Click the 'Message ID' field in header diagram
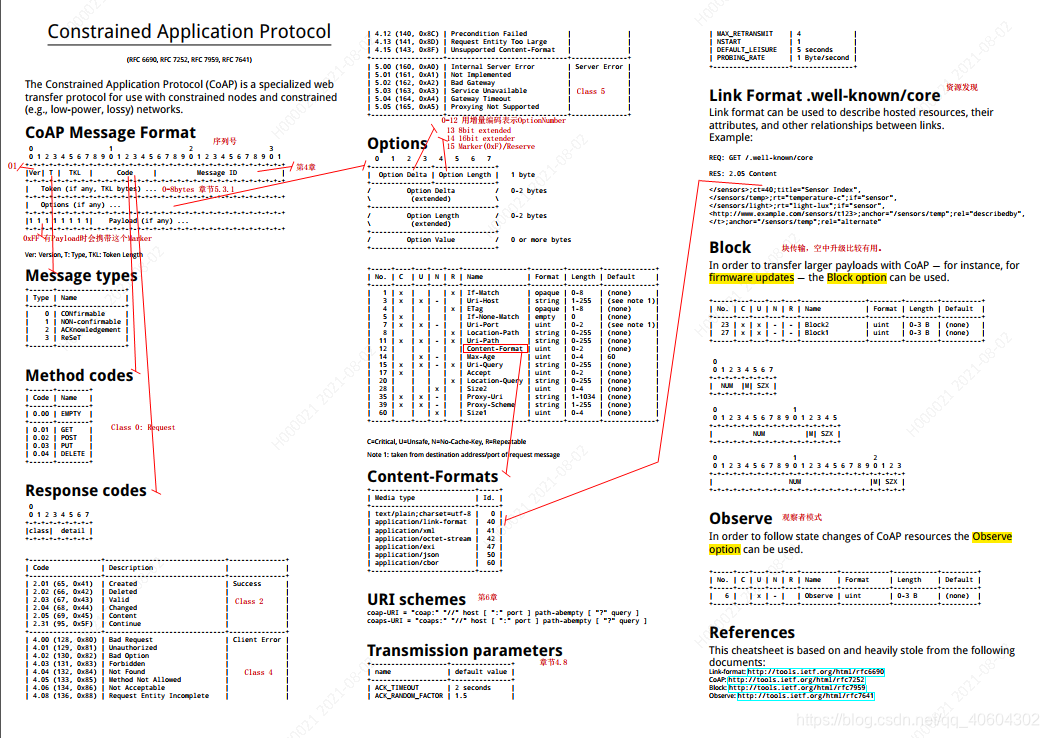1049x738 pixels. (x=217, y=173)
